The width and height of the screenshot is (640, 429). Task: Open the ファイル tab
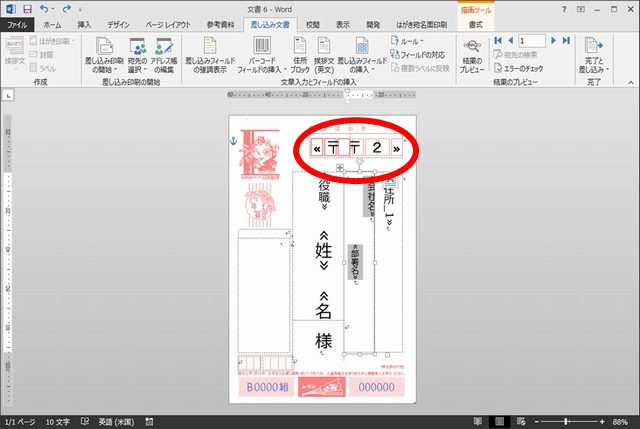point(17,25)
